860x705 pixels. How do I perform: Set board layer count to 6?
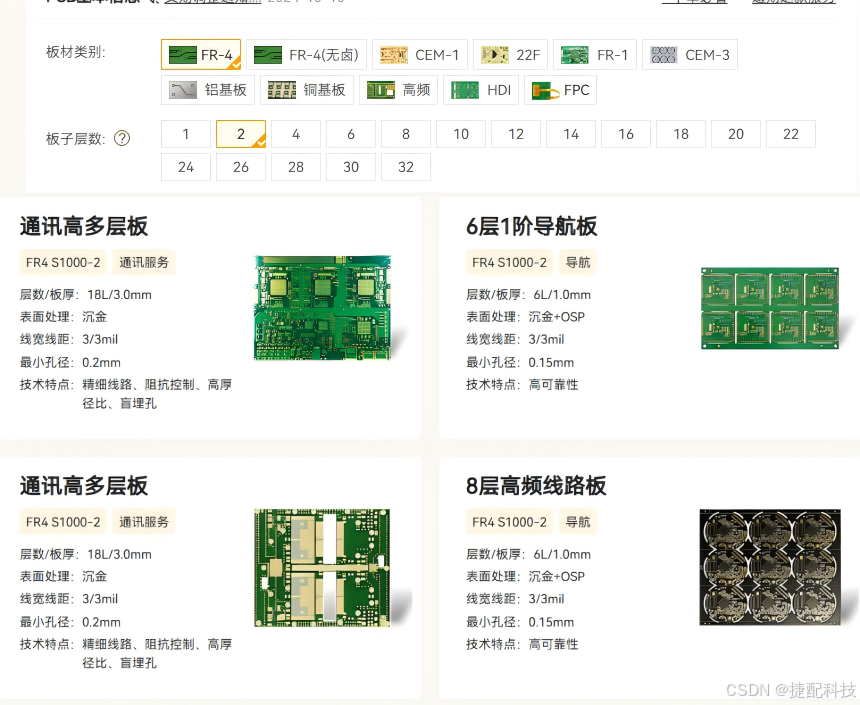(351, 134)
